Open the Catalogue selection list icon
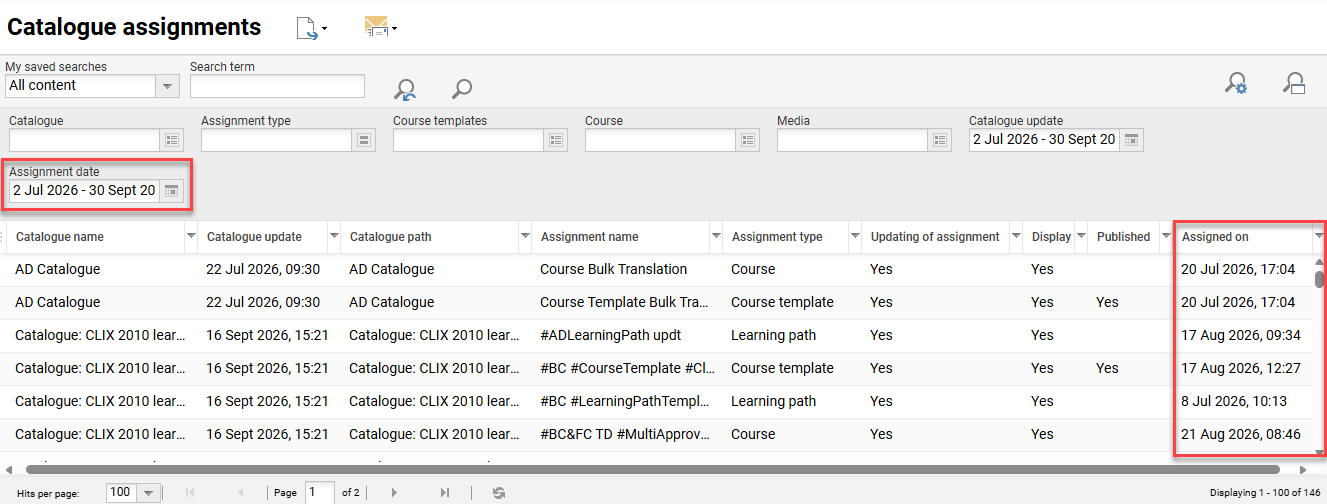Image resolution: width=1327 pixels, height=504 pixels. pyautogui.click(x=171, y=141)
